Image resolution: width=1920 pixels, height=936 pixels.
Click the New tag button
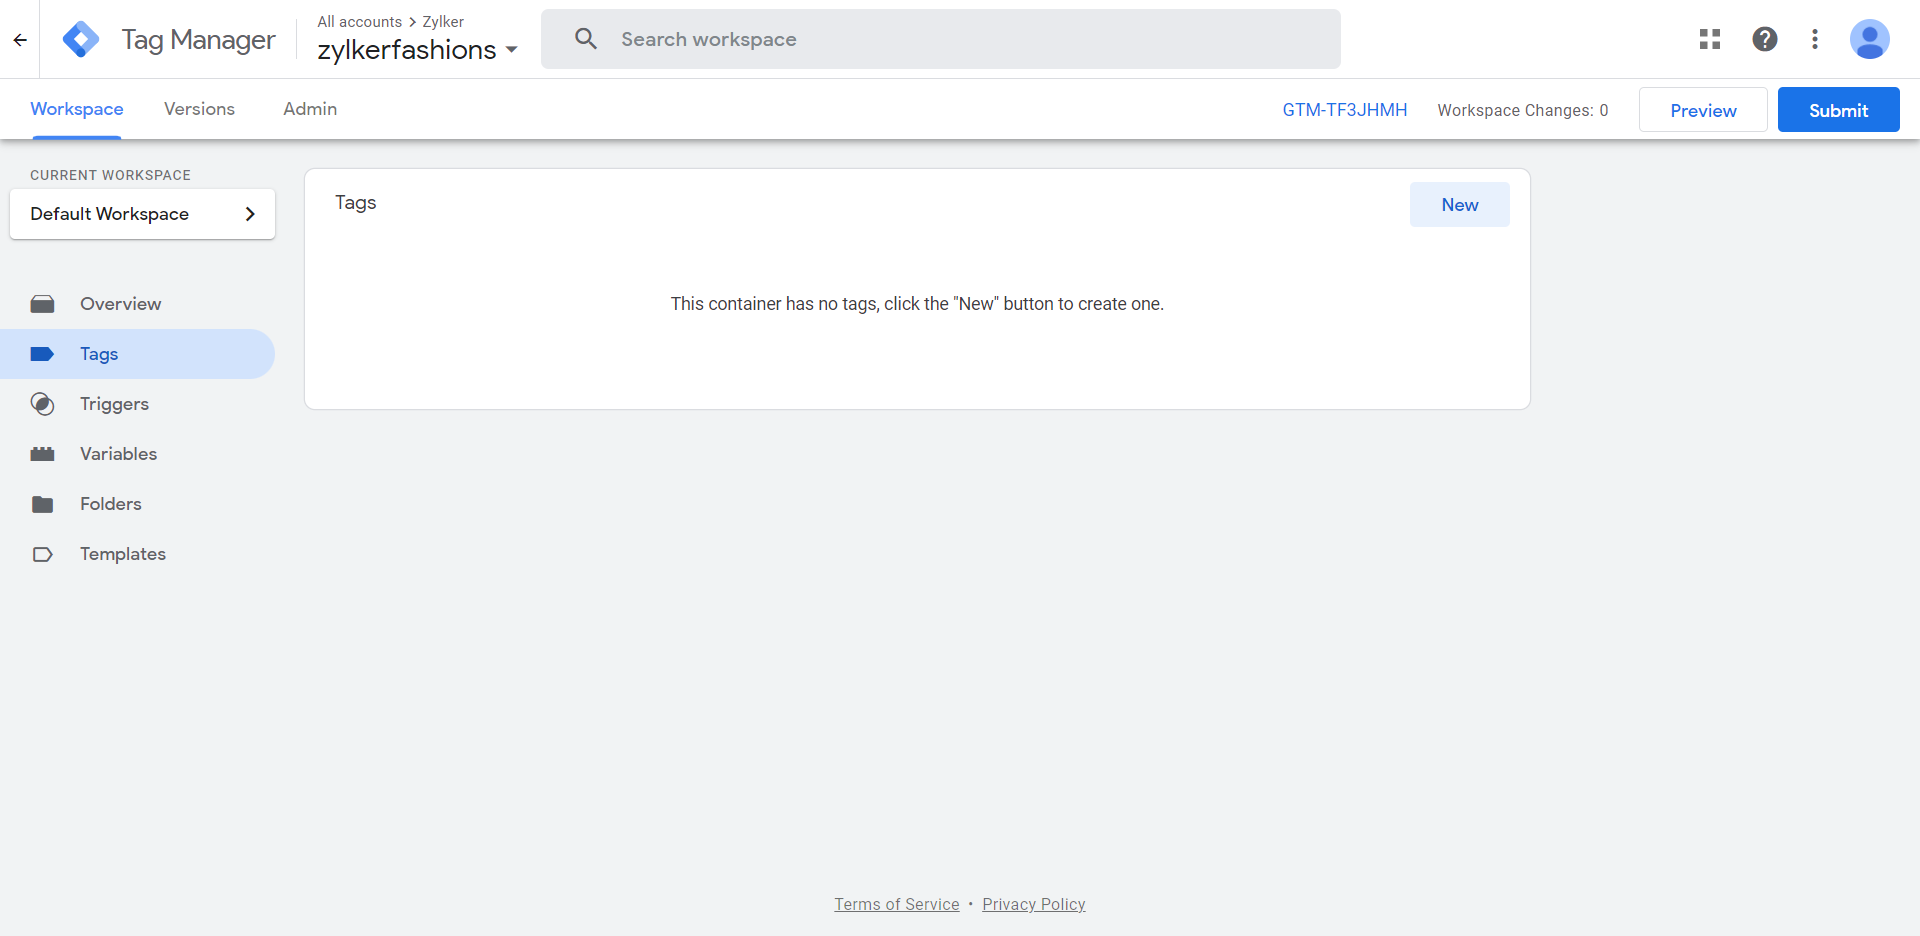1460,205
